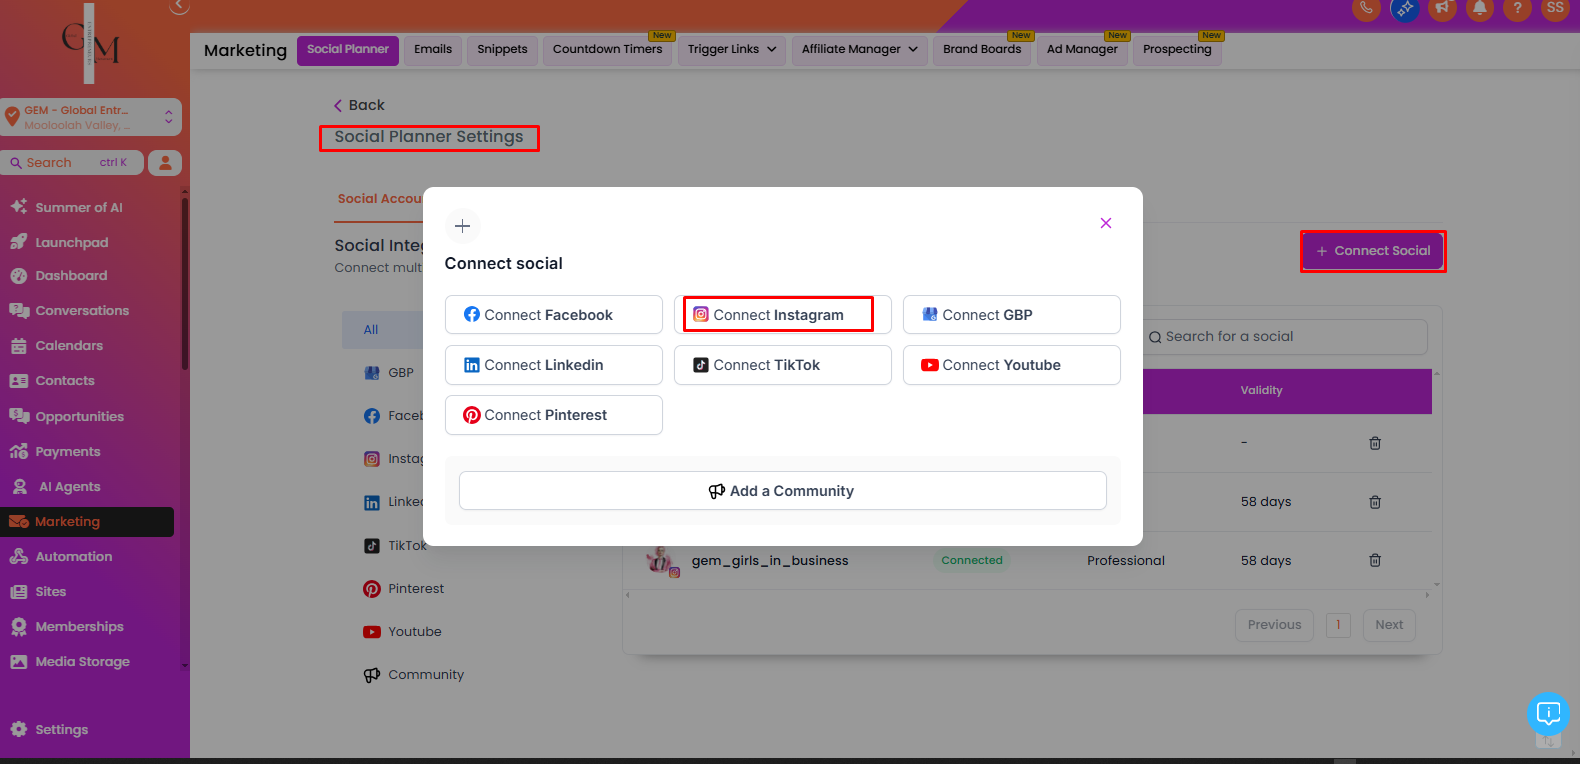Expand the Trigger Links dropdown

point(732,50)
